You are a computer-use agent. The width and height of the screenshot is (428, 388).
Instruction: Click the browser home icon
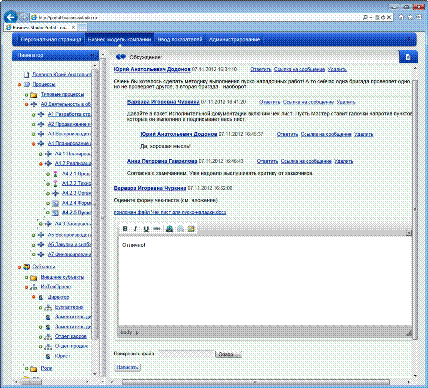pos(401,17)
